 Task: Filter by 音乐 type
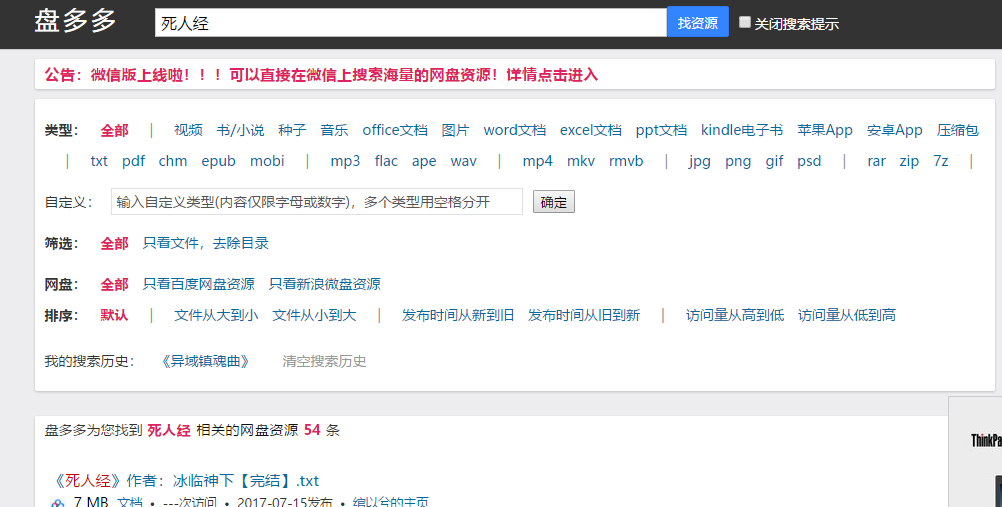point(334,130)
